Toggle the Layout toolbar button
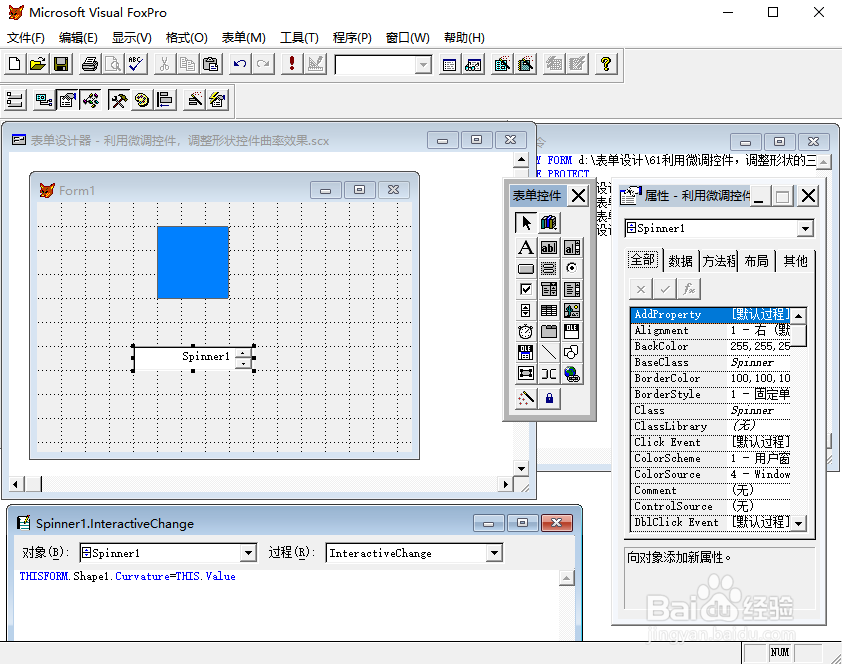Image resolution: width=842 pixels, height=664 pixels. click(x=165, y=100)
